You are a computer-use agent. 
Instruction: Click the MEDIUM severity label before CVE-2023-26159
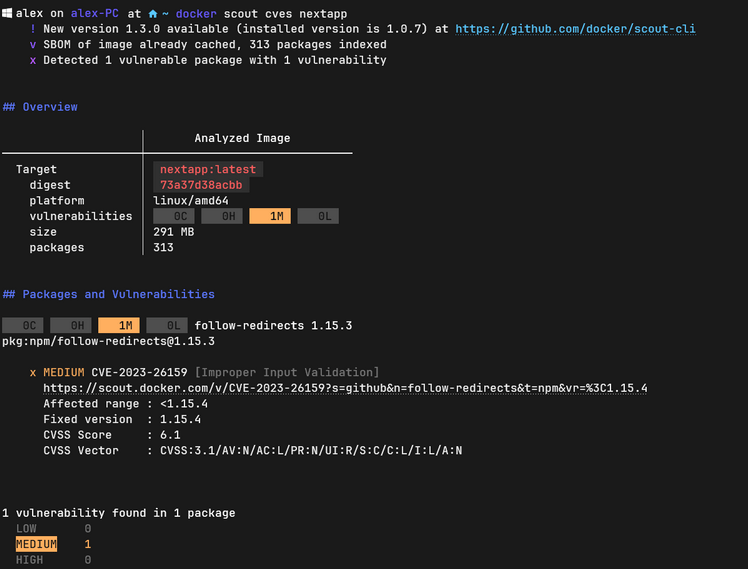coord(63,372)
